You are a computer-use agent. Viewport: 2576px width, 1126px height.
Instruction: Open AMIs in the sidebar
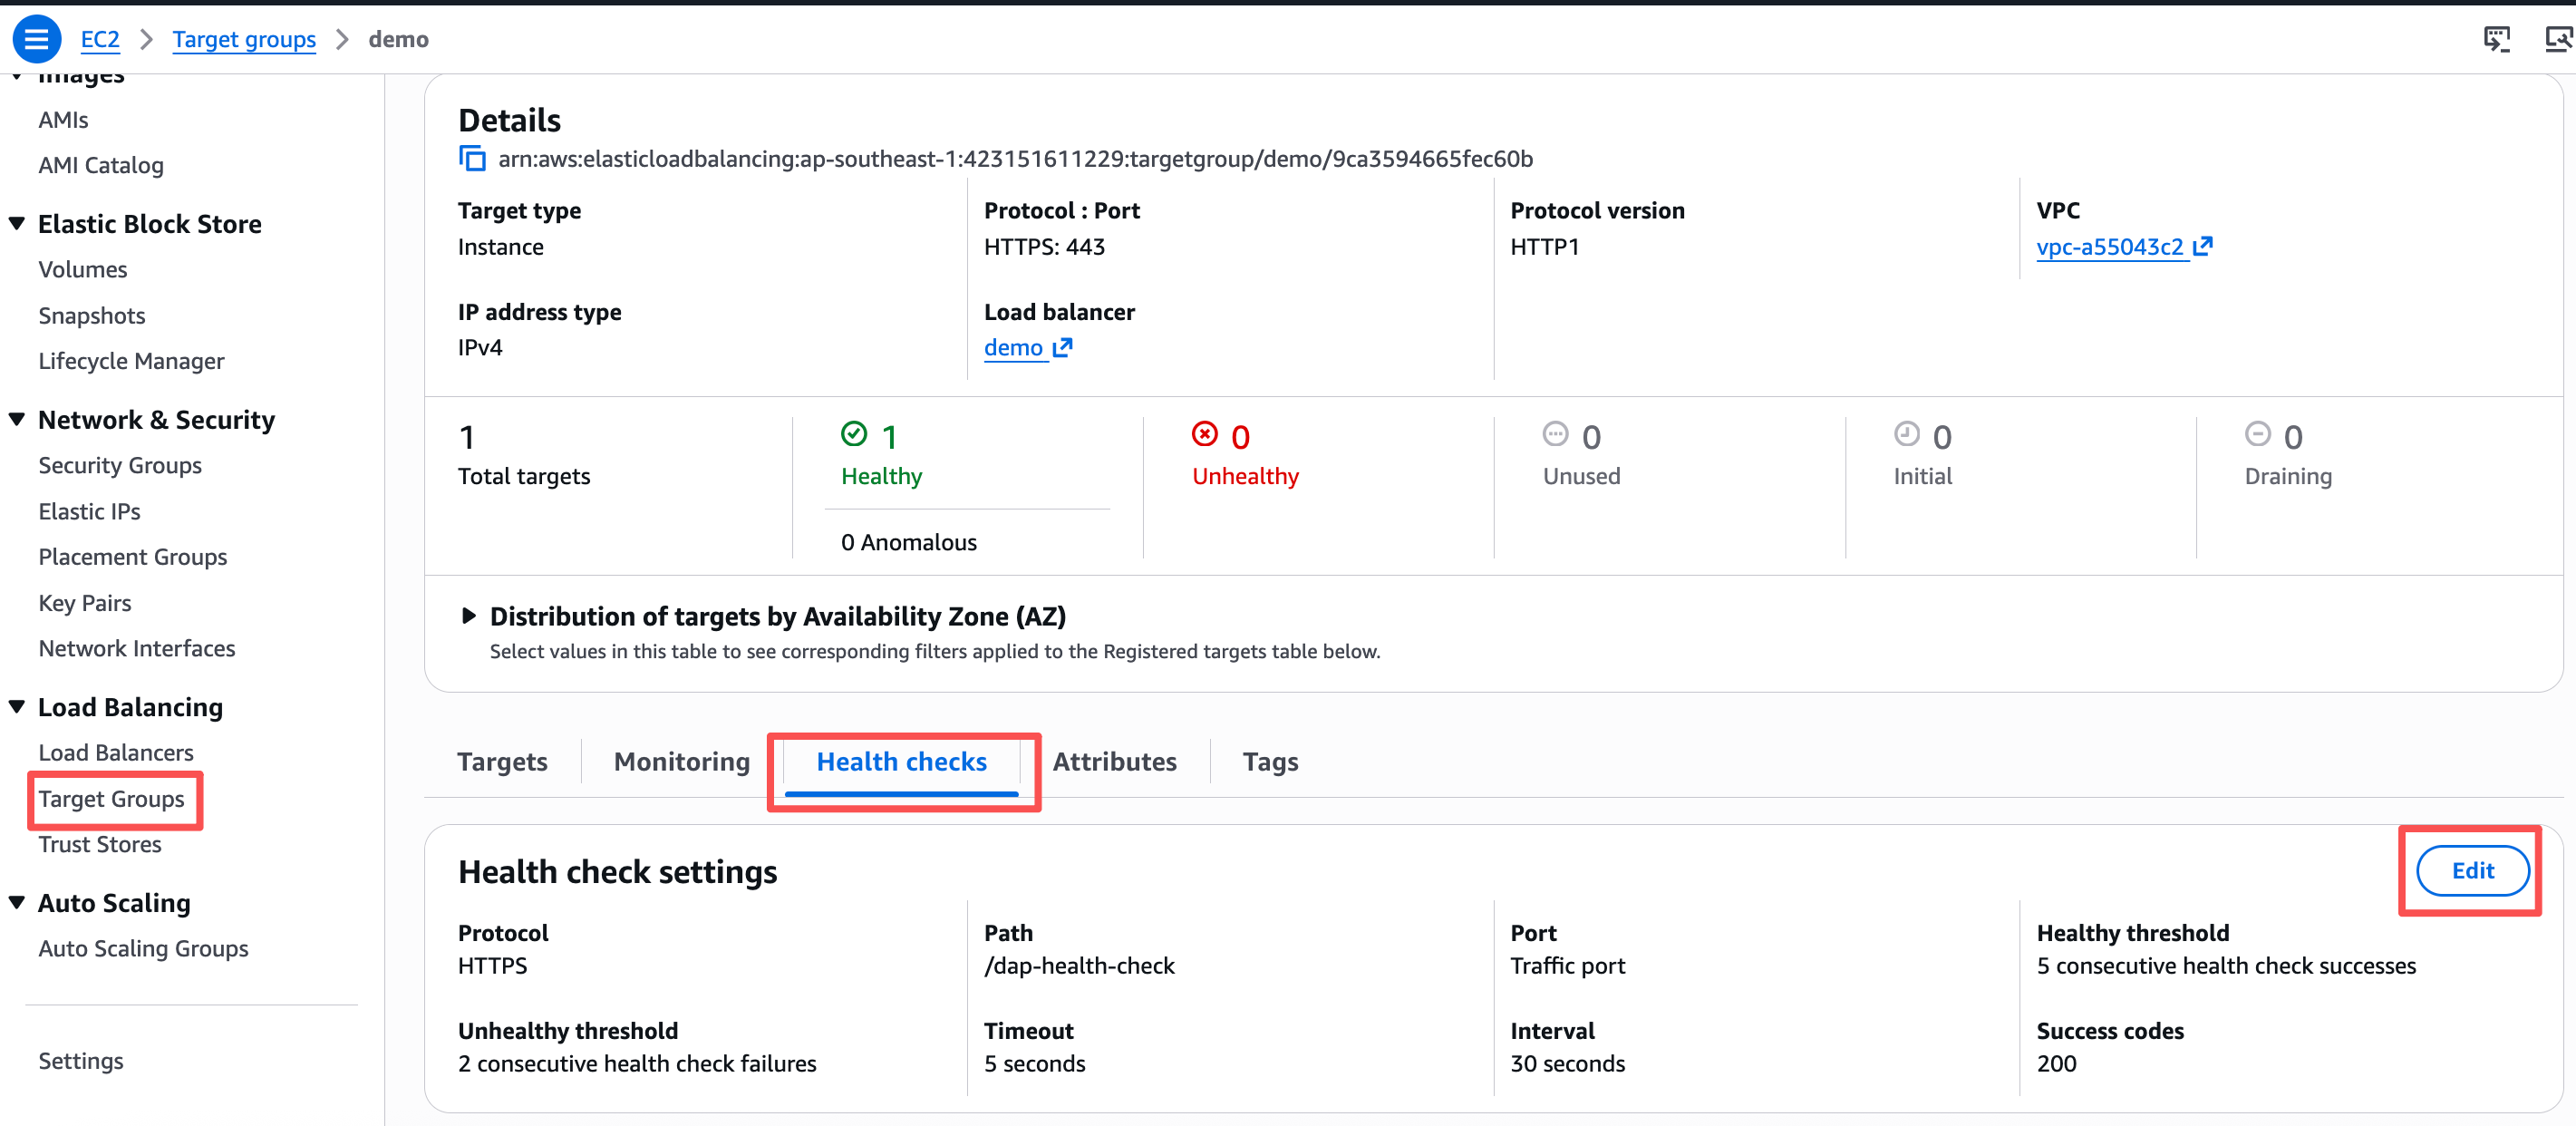(63, 119)
